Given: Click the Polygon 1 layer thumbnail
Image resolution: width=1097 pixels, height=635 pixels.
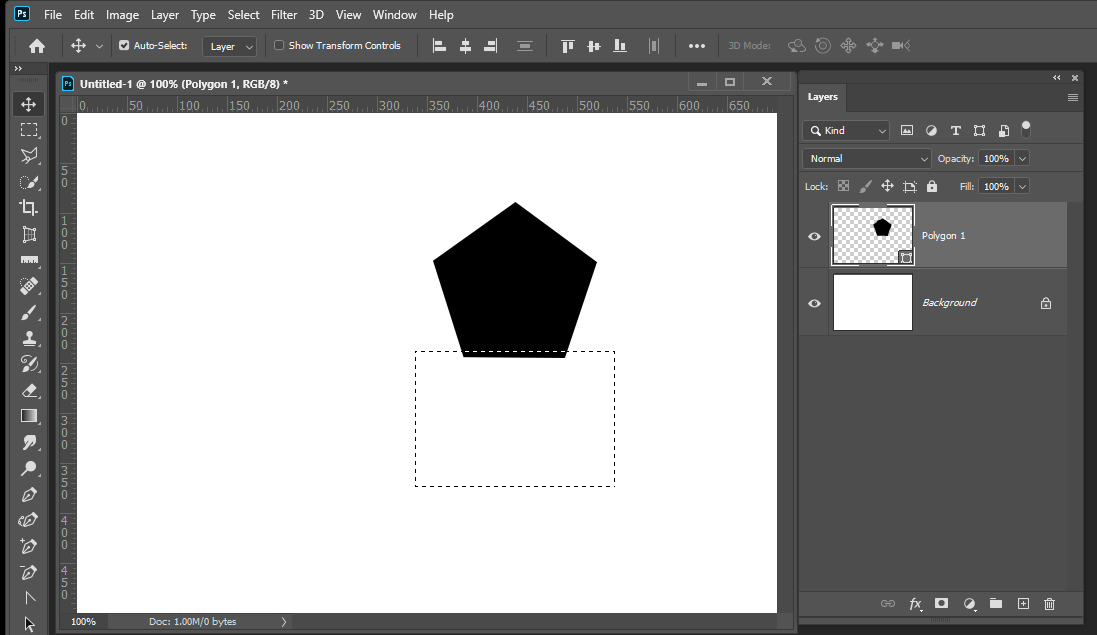Looking at the screenshot, I should pos(872,235).
